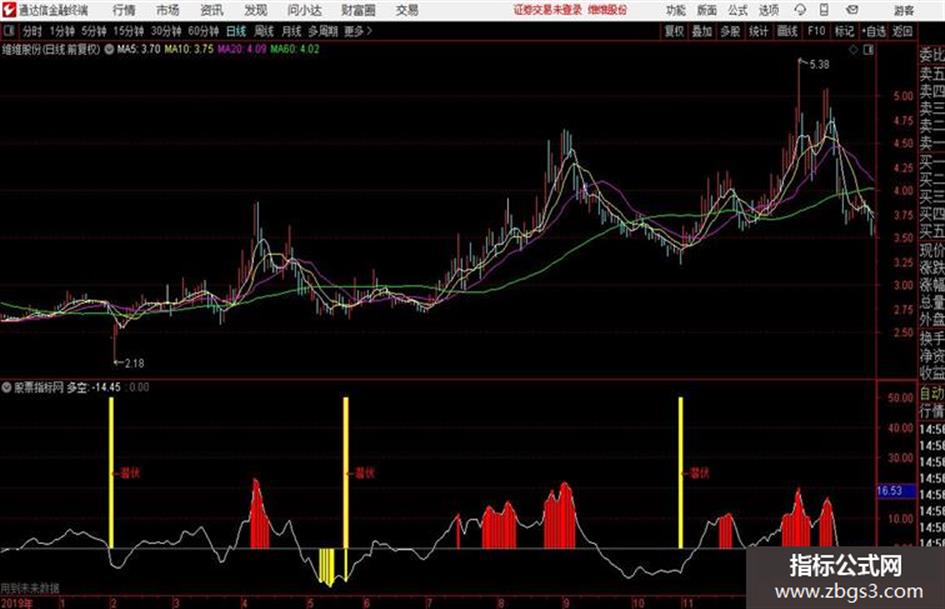This screenshot has width=945, height=609.
Task: Click the MA5: 3.70 value label
Action: (x=139, y=49)
